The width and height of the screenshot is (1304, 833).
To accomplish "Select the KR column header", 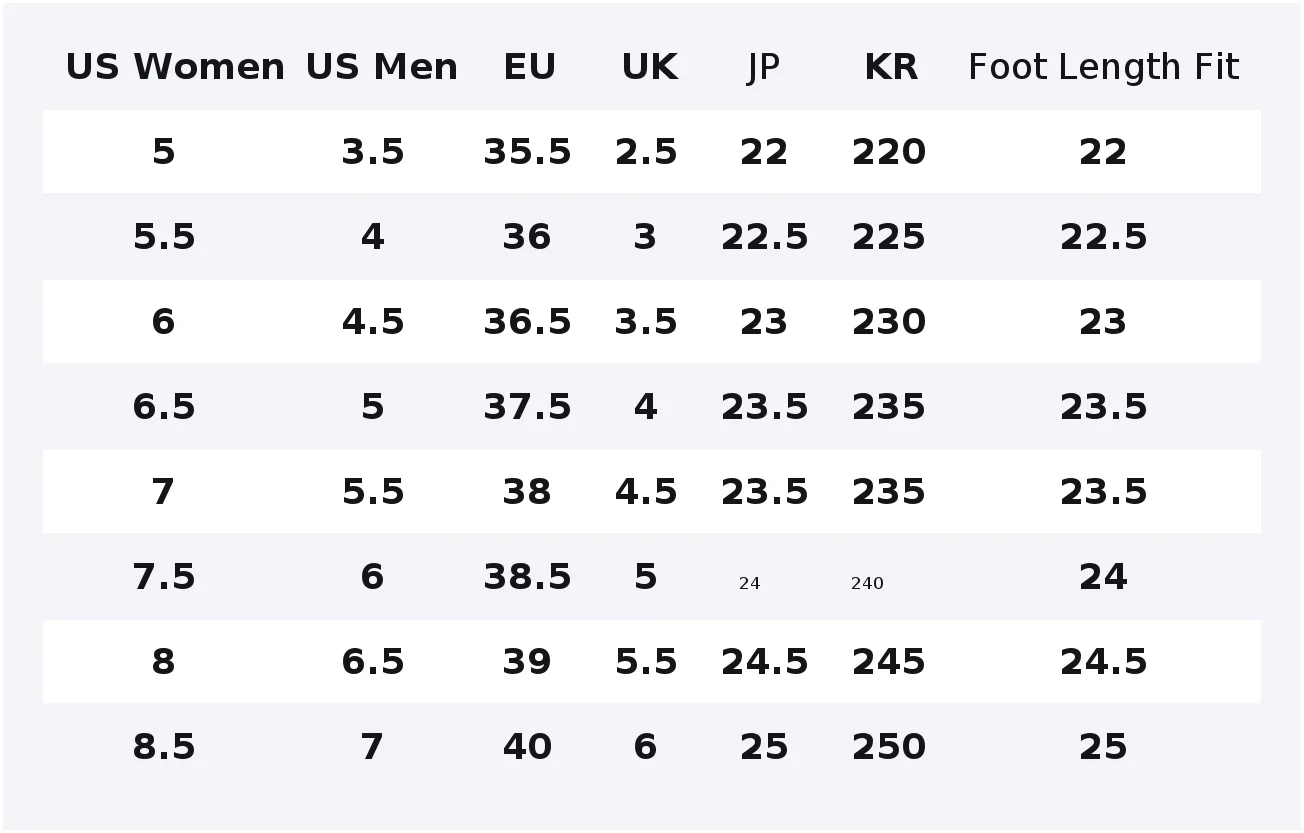I will 891,67.
